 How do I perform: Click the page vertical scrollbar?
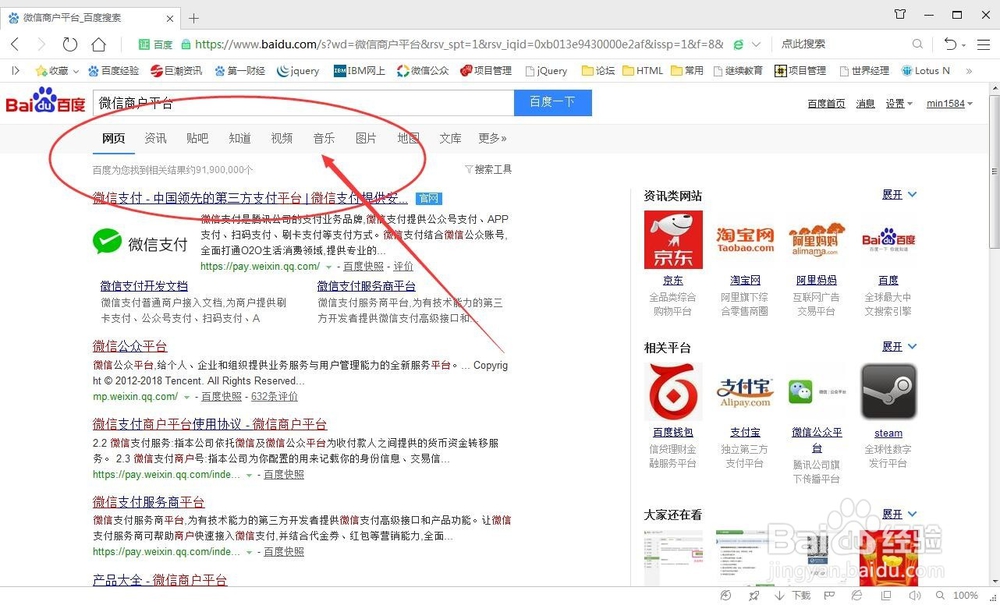tap(994, 172)
